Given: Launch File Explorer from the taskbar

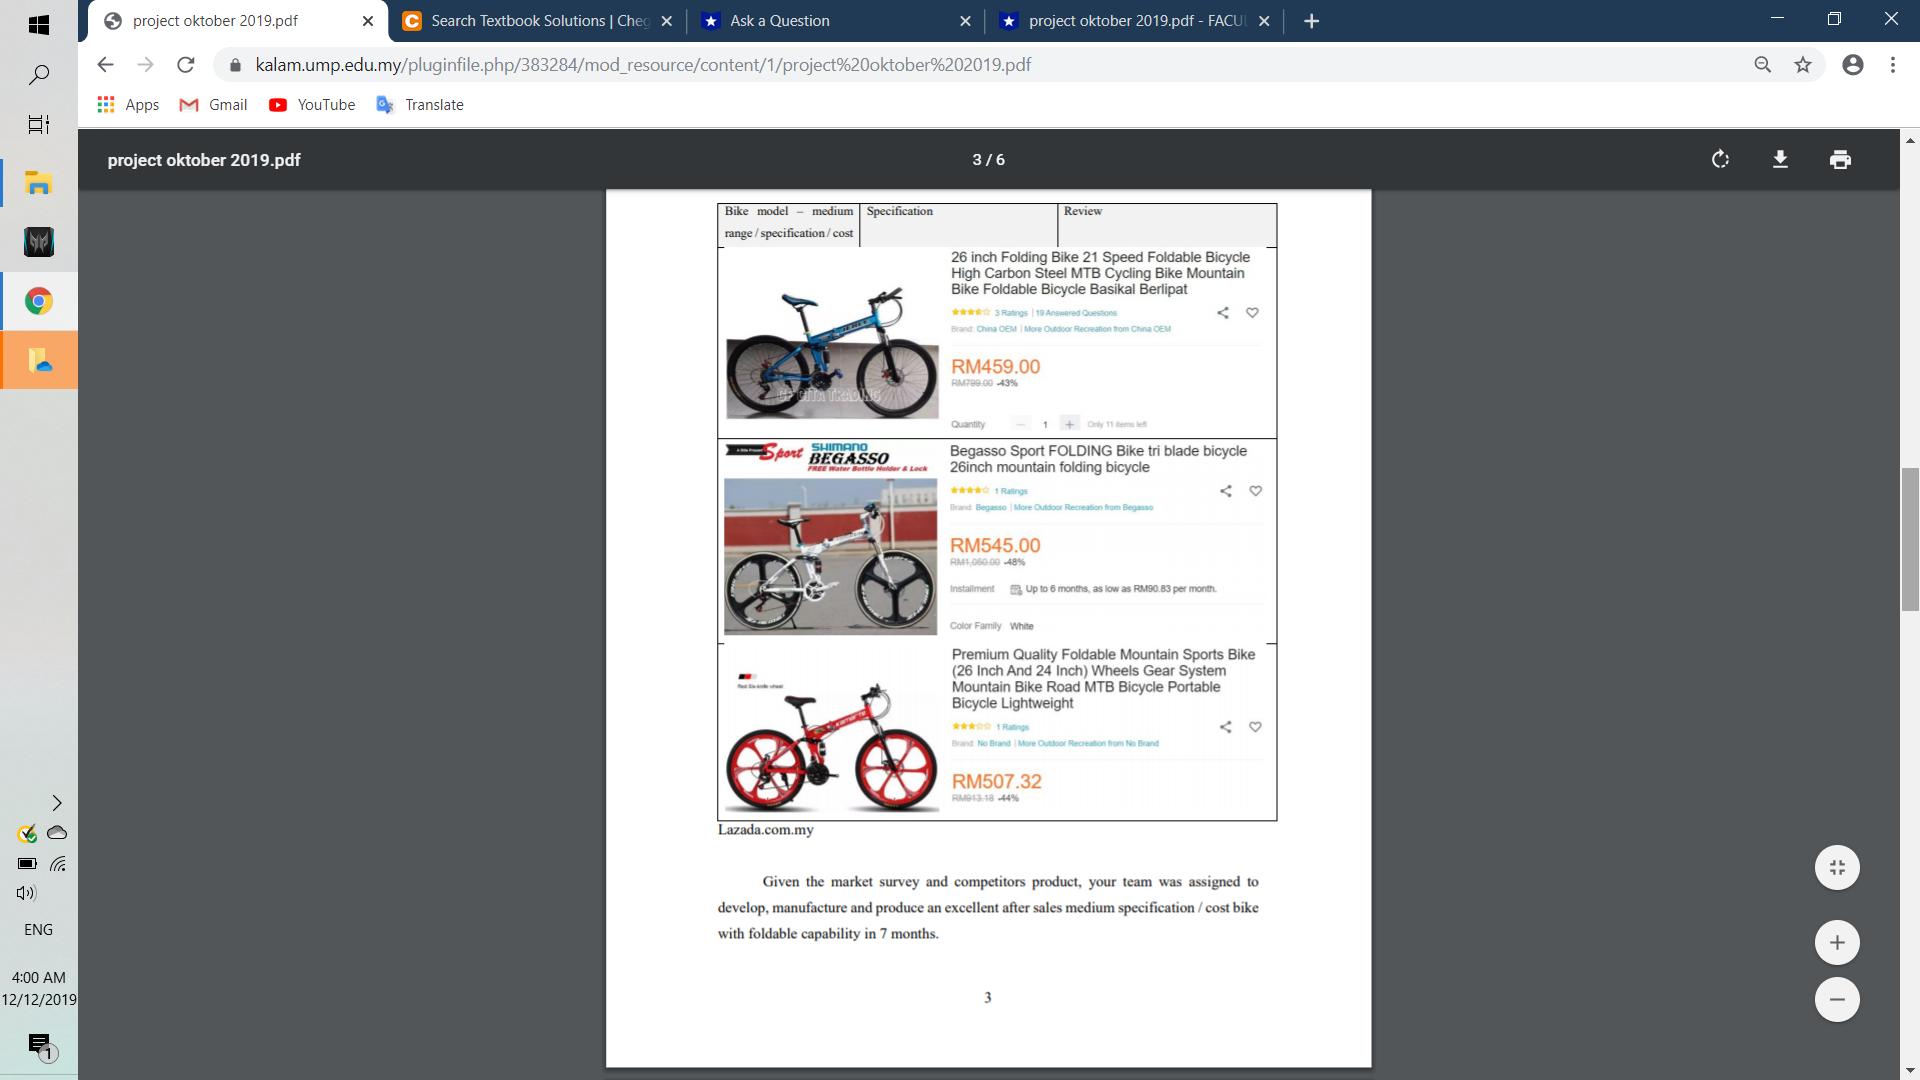Looking at the screenshot, I should tap(38, 183).
